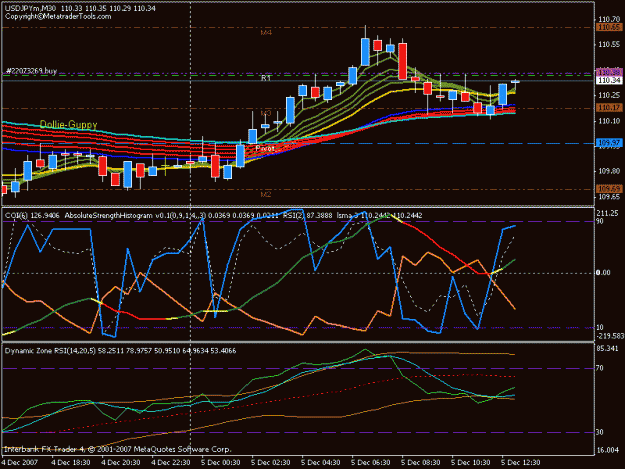Select the R1 resistance level label
625x469 pixels.
(x=266, y=78)
